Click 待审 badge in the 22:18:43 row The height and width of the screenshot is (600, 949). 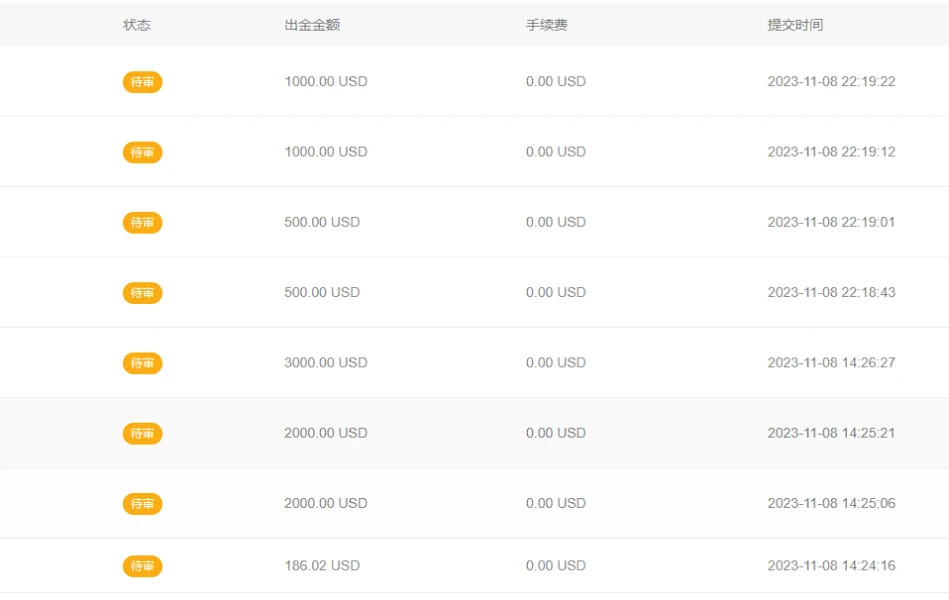[x=142, y=293]
